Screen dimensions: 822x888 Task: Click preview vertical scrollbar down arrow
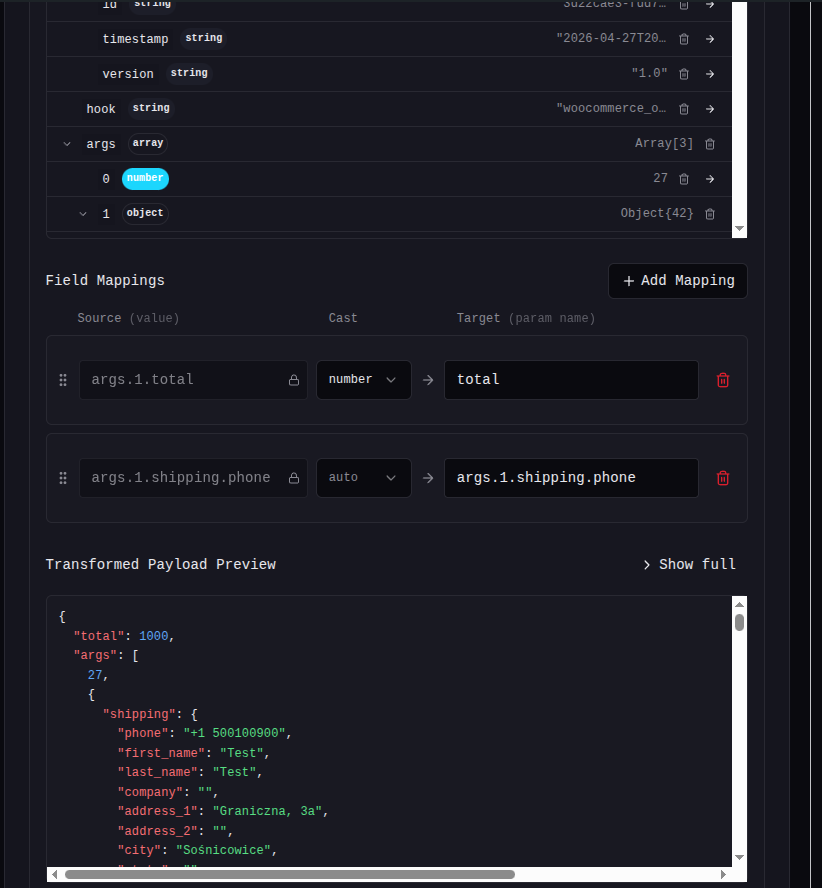[739, 857]
